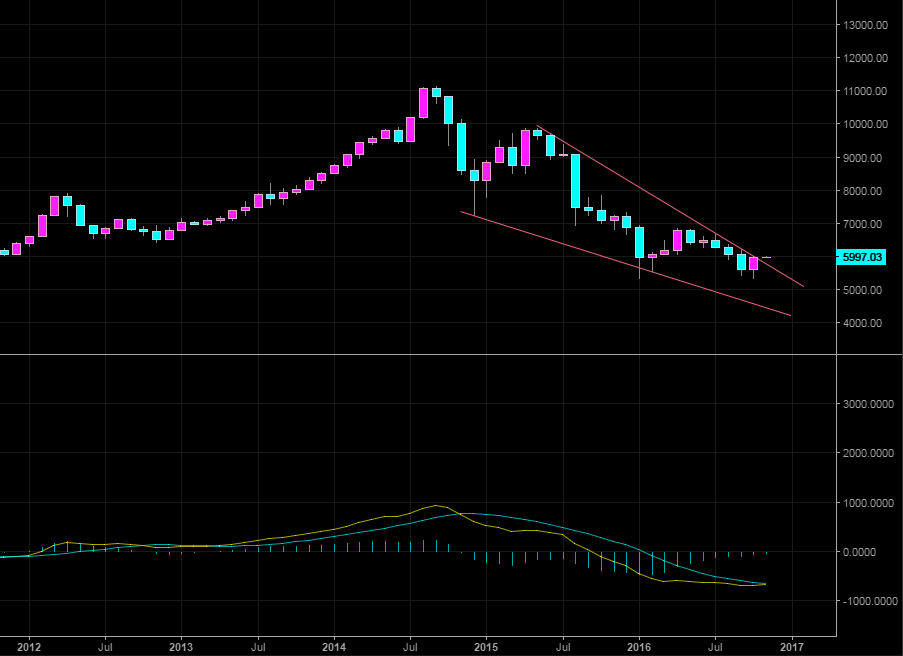Select the 12000.00 price level label
Viewport: 903px width, 656px height.
pos(865,58)
